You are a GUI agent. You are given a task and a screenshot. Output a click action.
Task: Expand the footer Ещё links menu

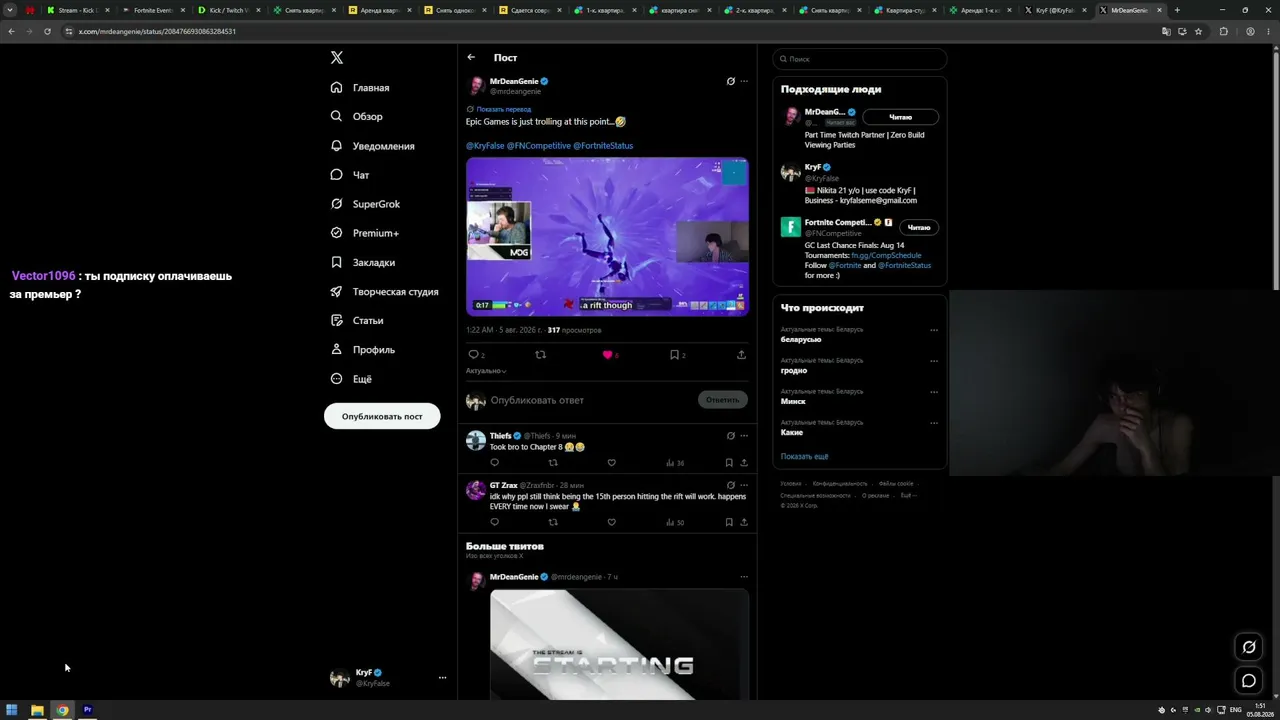point(908,495)
